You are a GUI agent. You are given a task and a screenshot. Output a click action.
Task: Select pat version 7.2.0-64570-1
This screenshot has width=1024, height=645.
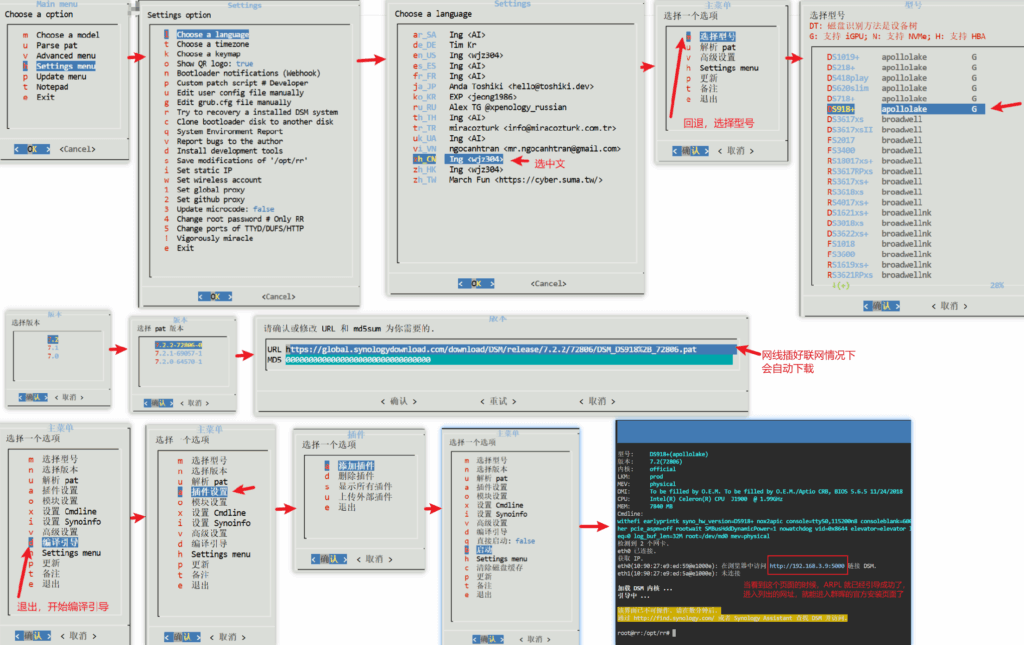(x=178, y=362)
